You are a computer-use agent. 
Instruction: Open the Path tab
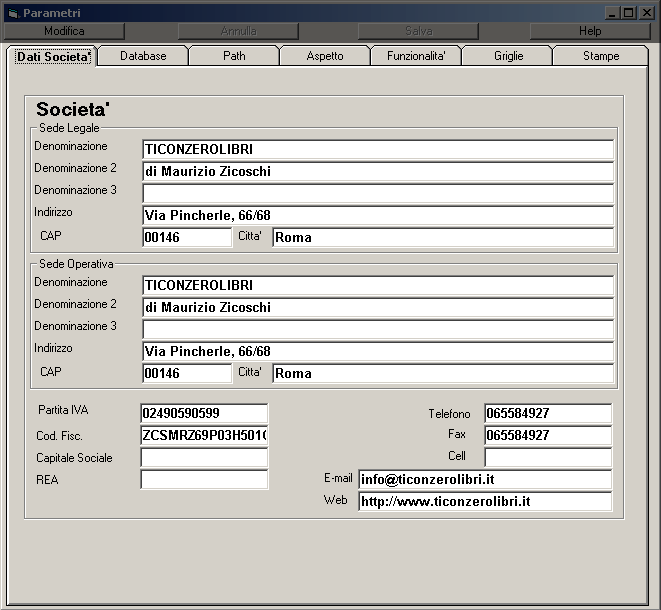point(234,56)
